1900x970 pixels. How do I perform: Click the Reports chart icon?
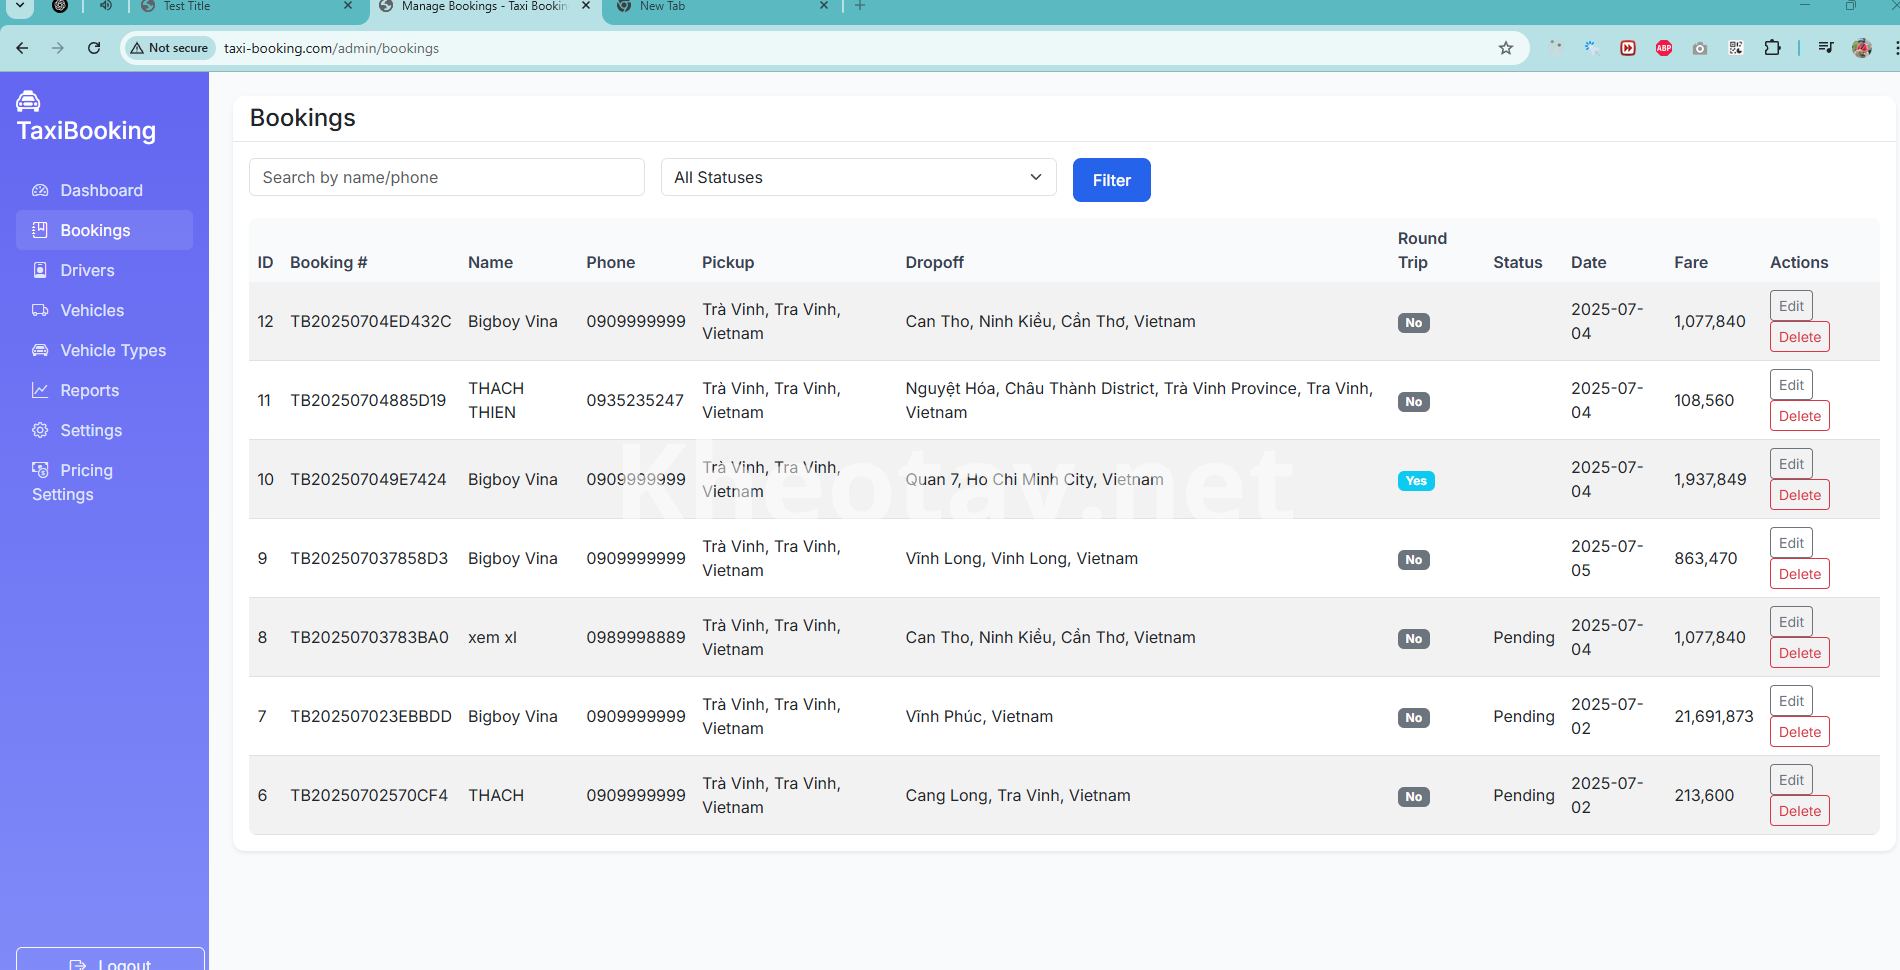(x=40, y=390)
